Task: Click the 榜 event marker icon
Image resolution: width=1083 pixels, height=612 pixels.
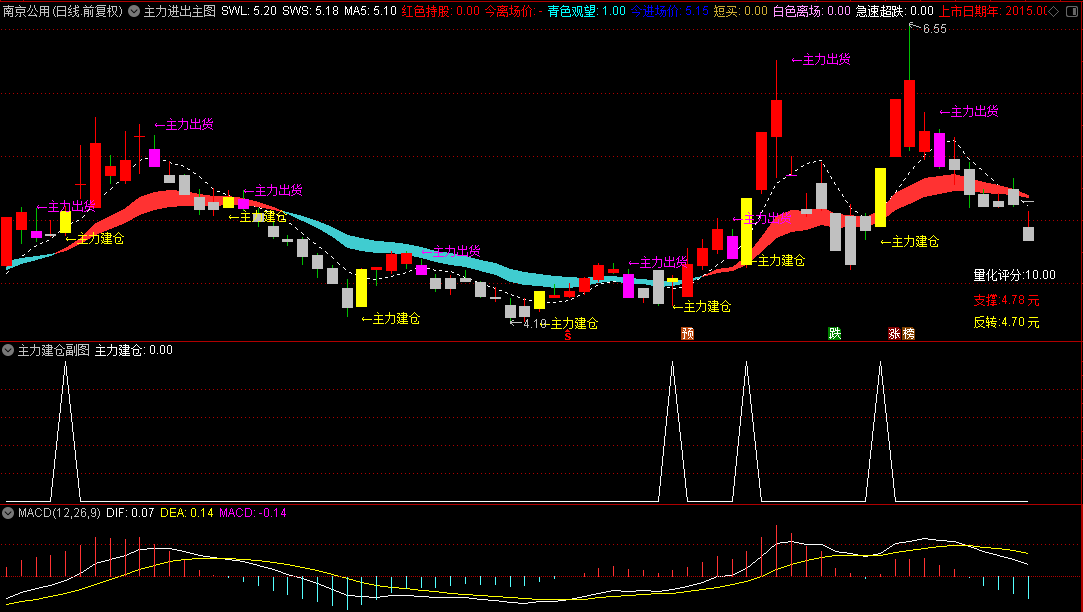Action: pos(908,334)
